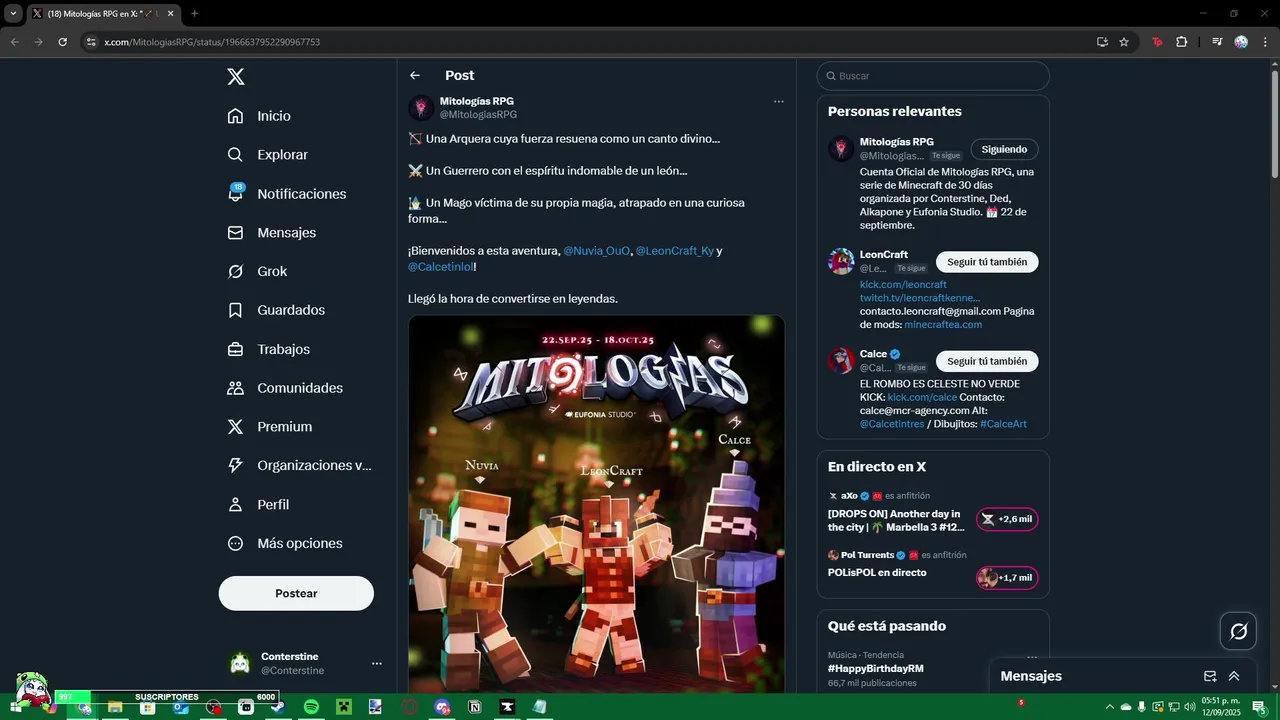Click LeonCraft avatar in Personas relevantes
Screen dimensions: 1280x720
pos(841,261)
